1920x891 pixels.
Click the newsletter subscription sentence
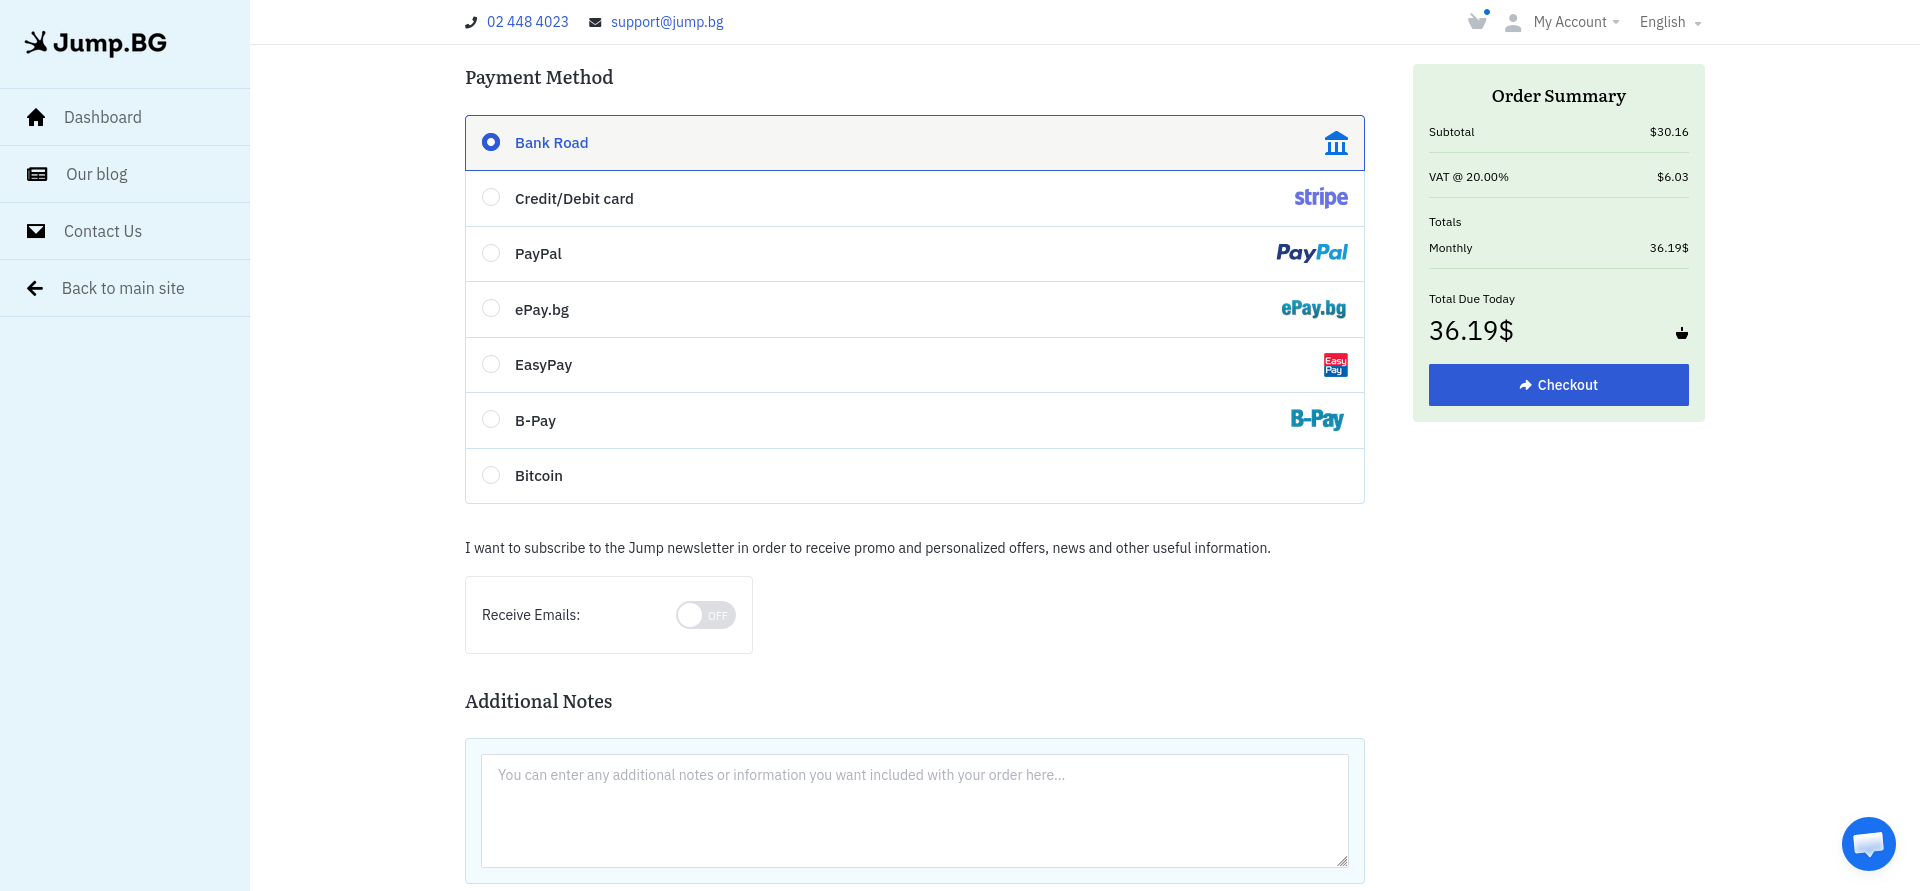[868, 548]
